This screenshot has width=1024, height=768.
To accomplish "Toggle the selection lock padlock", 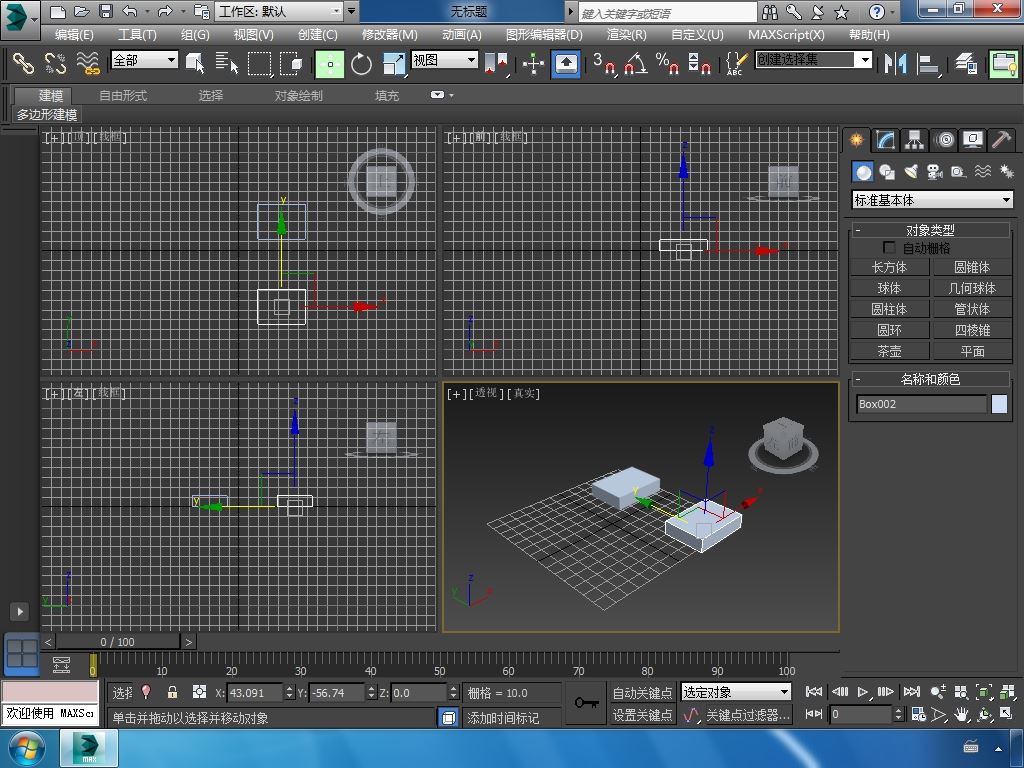I will pos(172,692).
